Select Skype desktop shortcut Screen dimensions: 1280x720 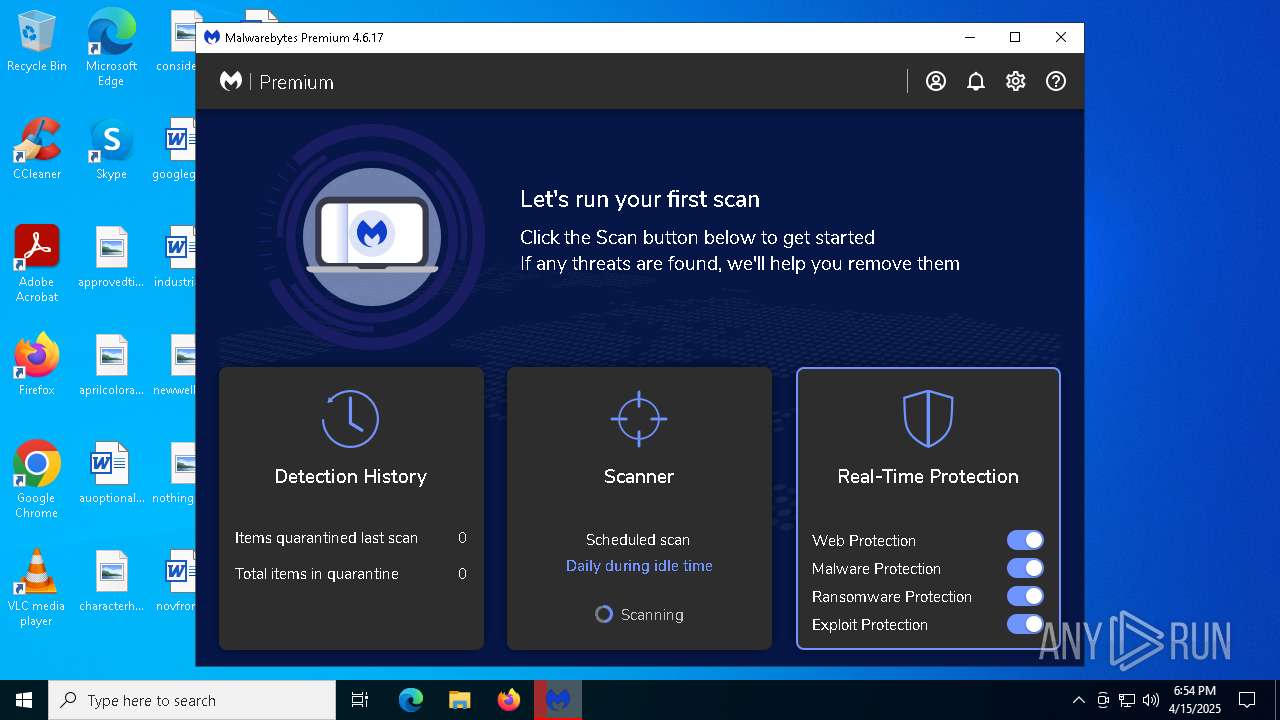pos(111,149)
